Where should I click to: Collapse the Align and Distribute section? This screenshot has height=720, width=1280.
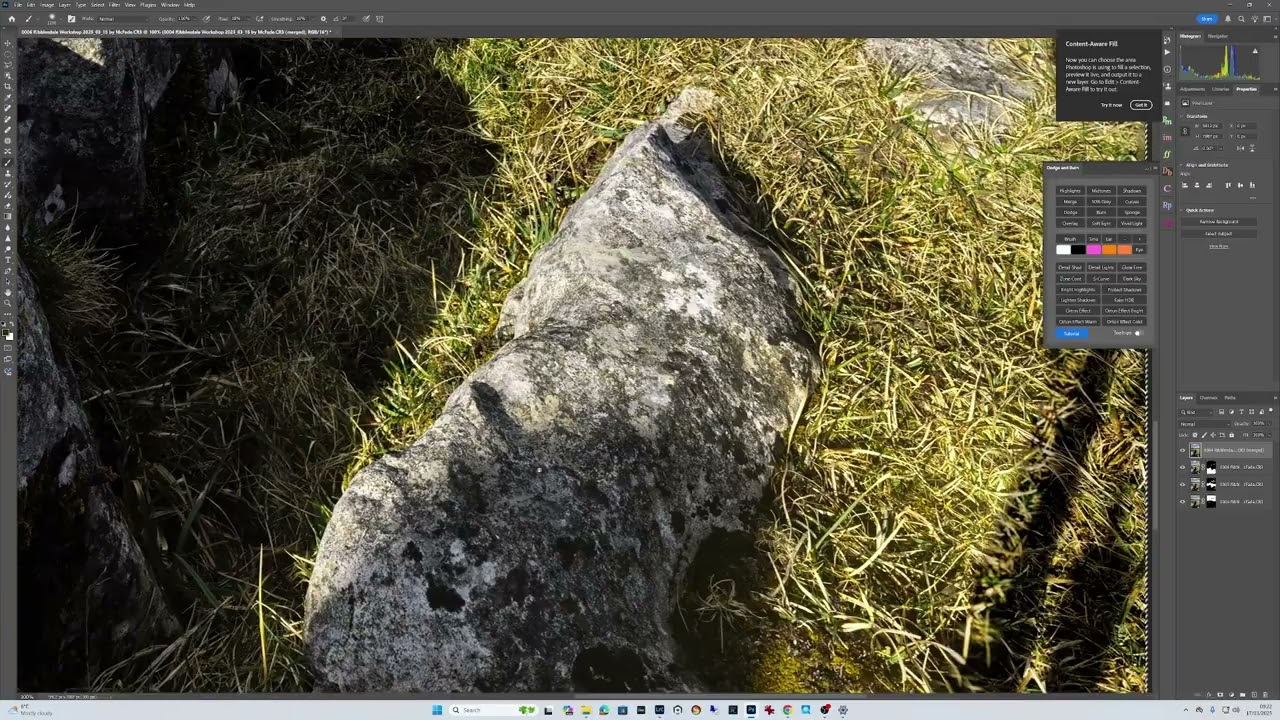(1181, 165)
